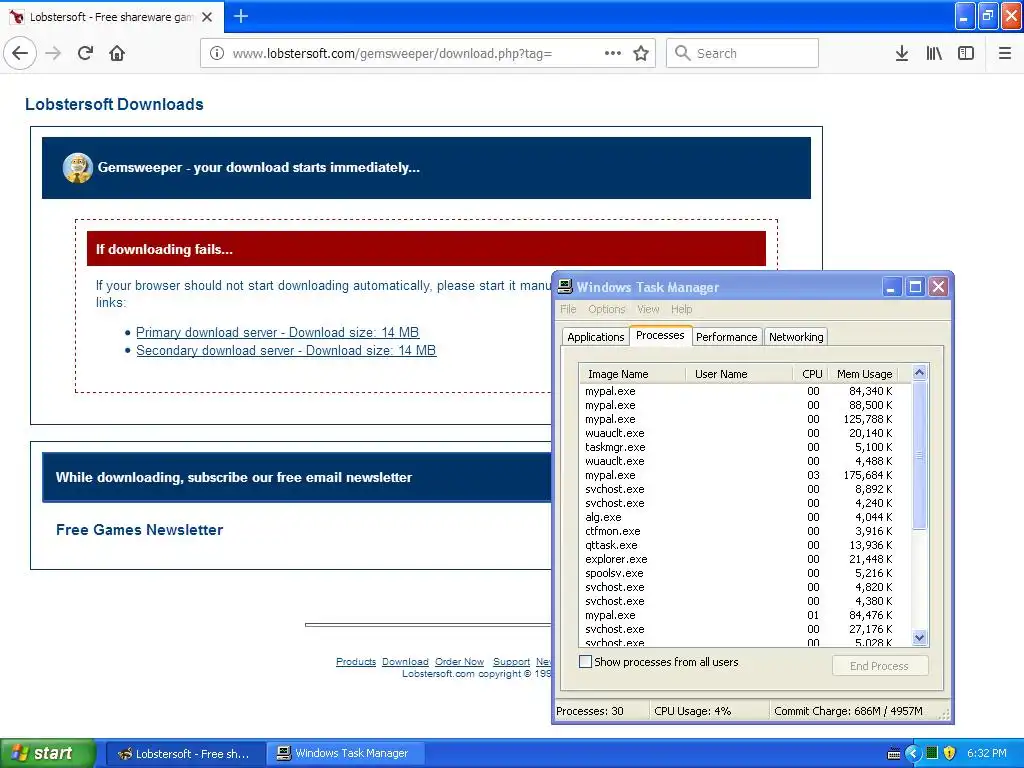Select ctfmon.exe process row
Image resolution: width=1024 pixels, height=768 pixels.
pos(744,532)
